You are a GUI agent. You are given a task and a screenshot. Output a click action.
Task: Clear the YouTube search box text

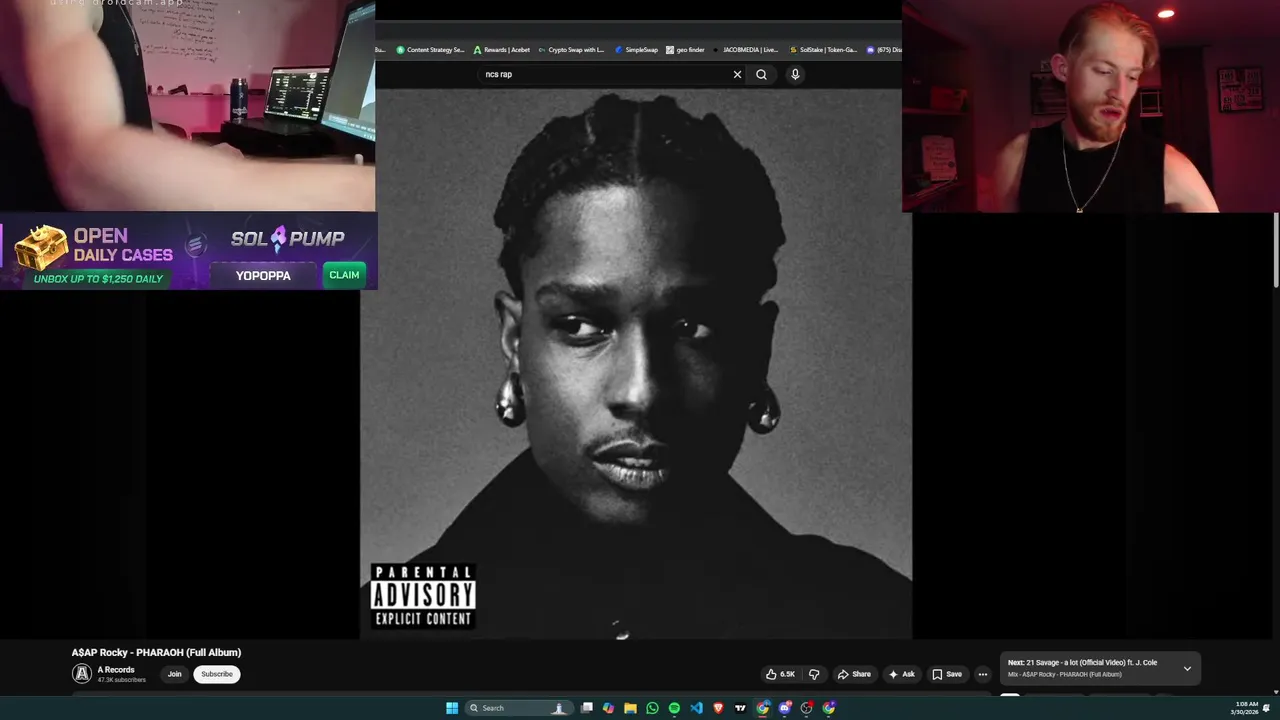(737, 74)
